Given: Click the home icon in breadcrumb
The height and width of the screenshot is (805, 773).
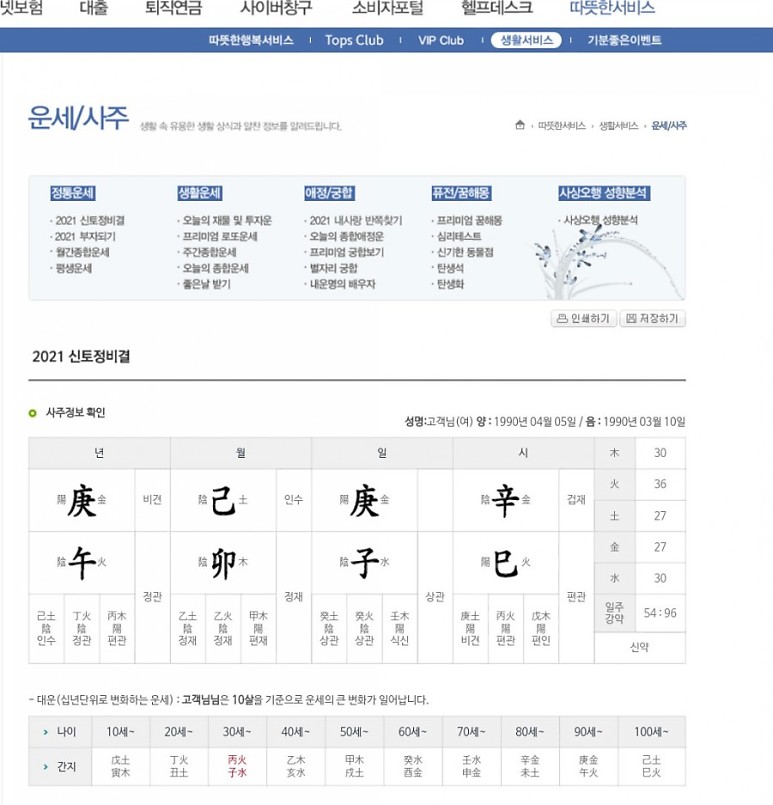Looking at the screenshot, I should pos(520,125).
